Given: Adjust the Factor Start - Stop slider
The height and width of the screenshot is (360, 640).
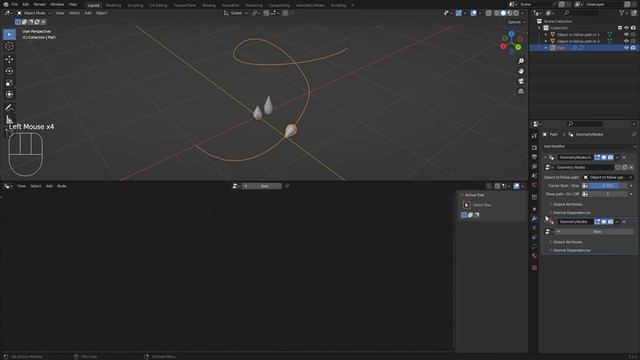Looking at the screenshot, I should tap(608, 186).
